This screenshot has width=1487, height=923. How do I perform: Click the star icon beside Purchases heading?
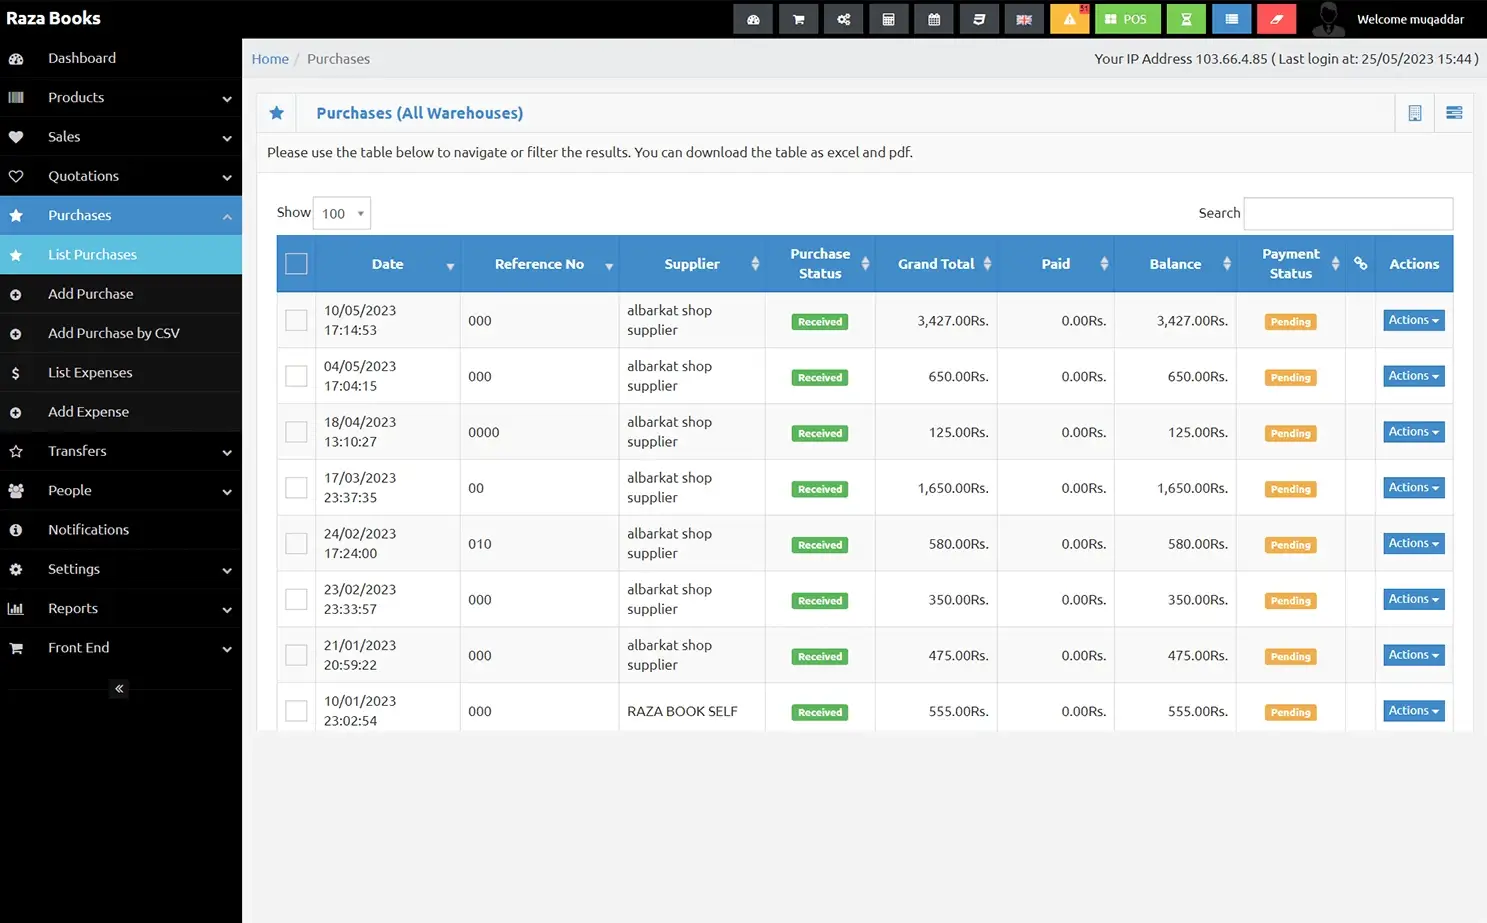pos(277,113)
